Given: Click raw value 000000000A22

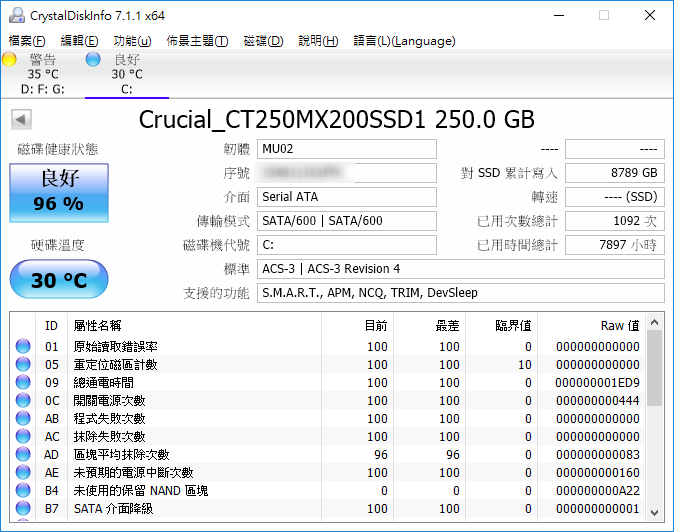Looking at the screenshot, I should pyautogui.click(x=597, y=491).
